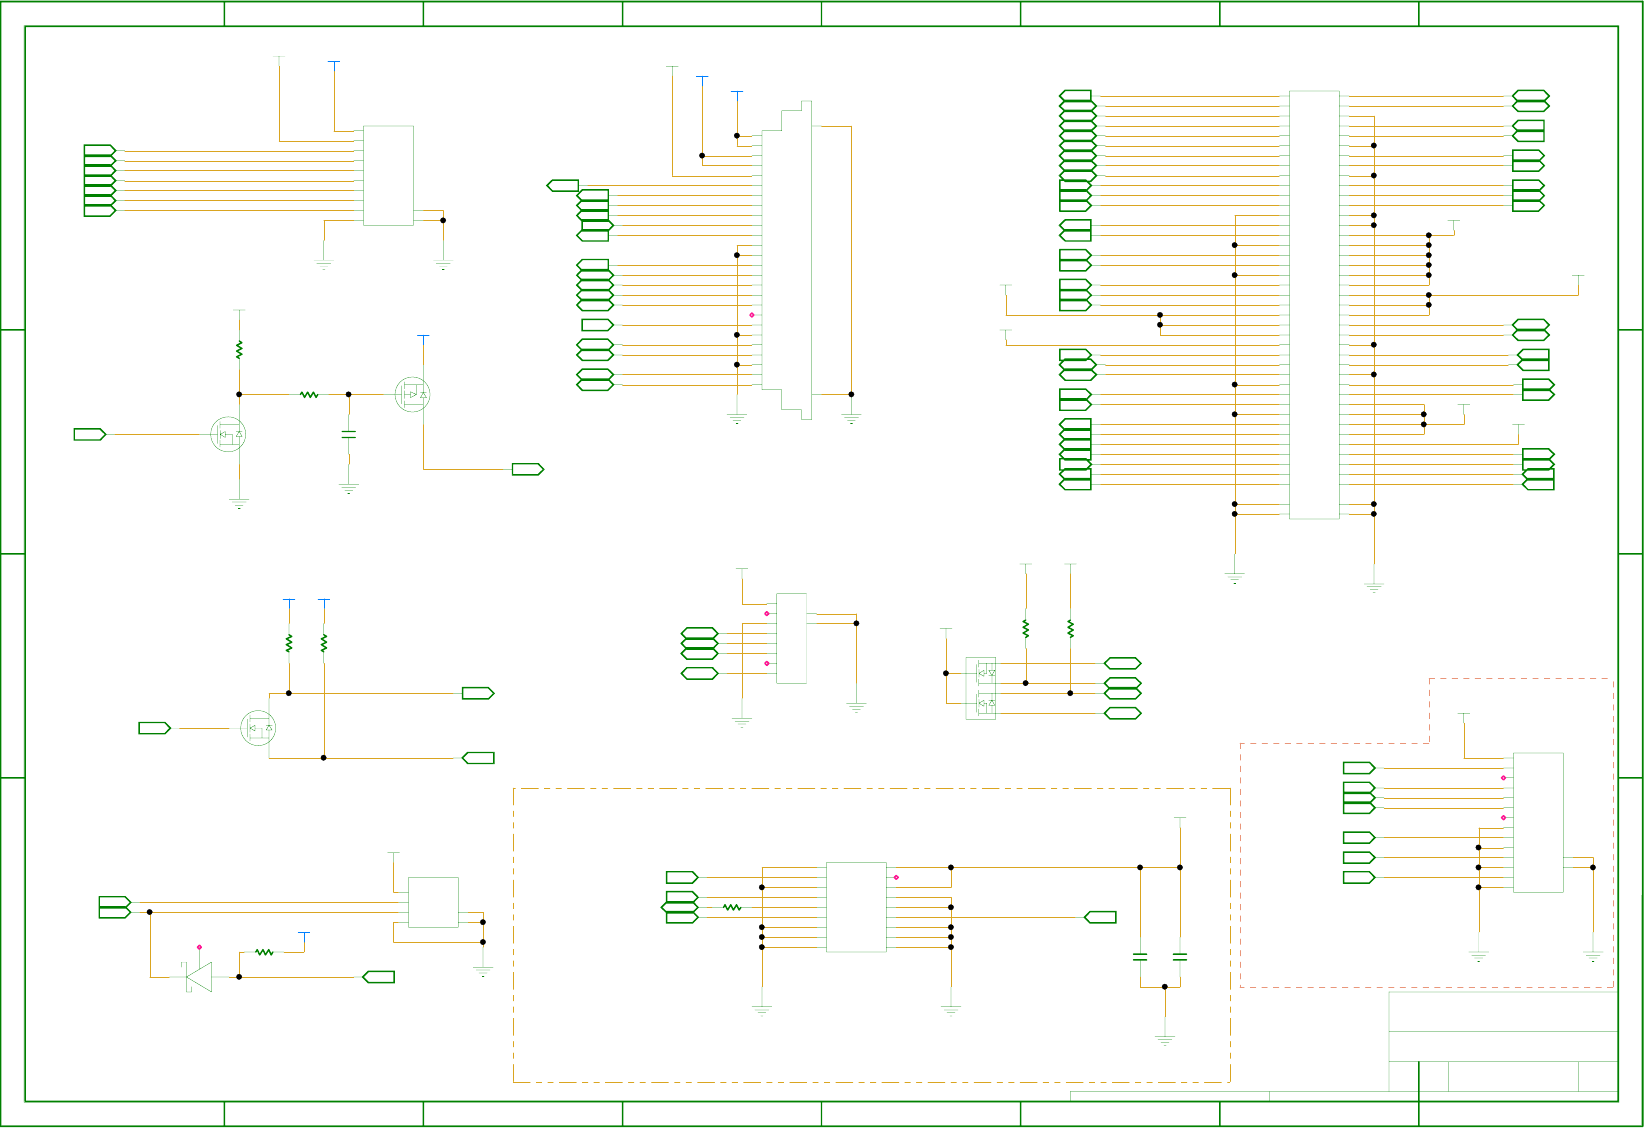
Task: Select the small IC left of the dual MOSFET
Action: pos(791,638)
